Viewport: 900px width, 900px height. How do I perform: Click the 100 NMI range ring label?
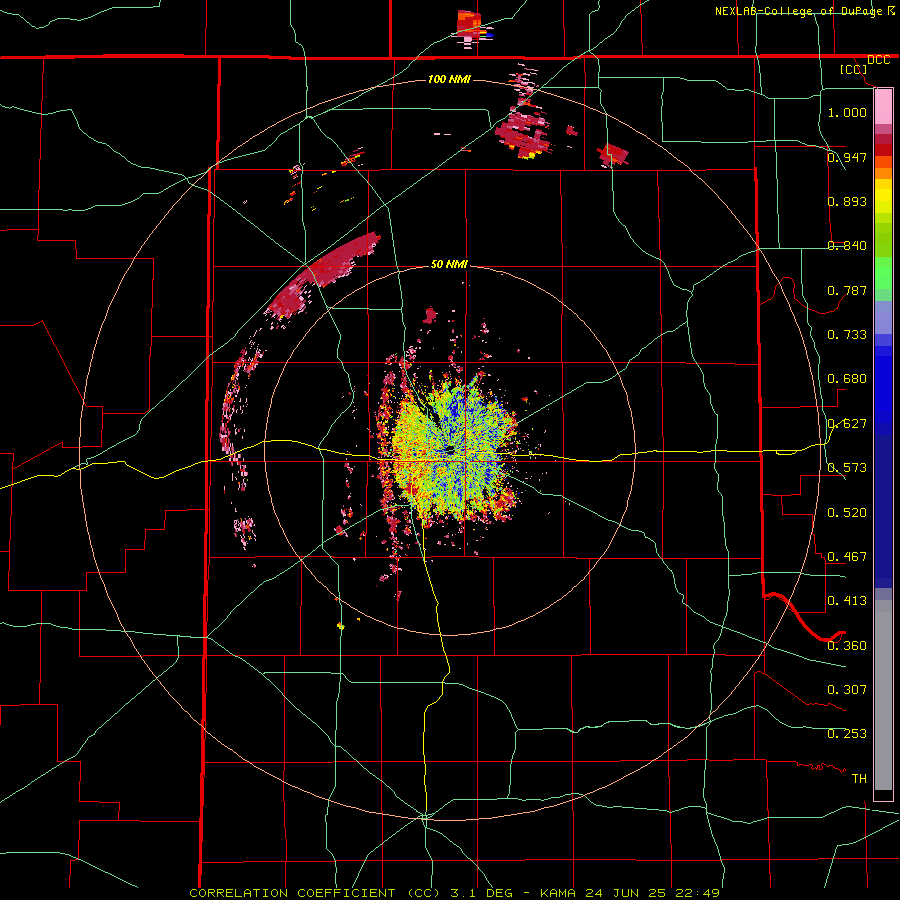[x=449, y=79]
